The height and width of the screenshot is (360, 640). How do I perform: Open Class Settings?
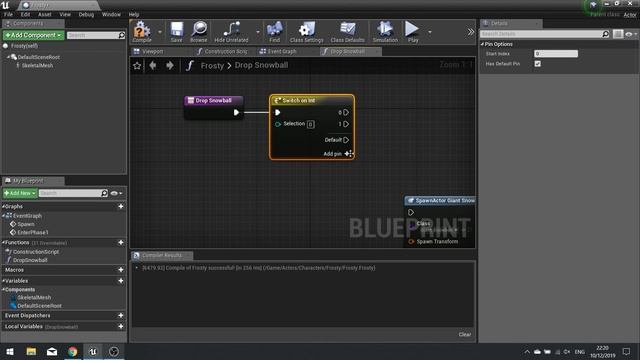coord(307,32)
